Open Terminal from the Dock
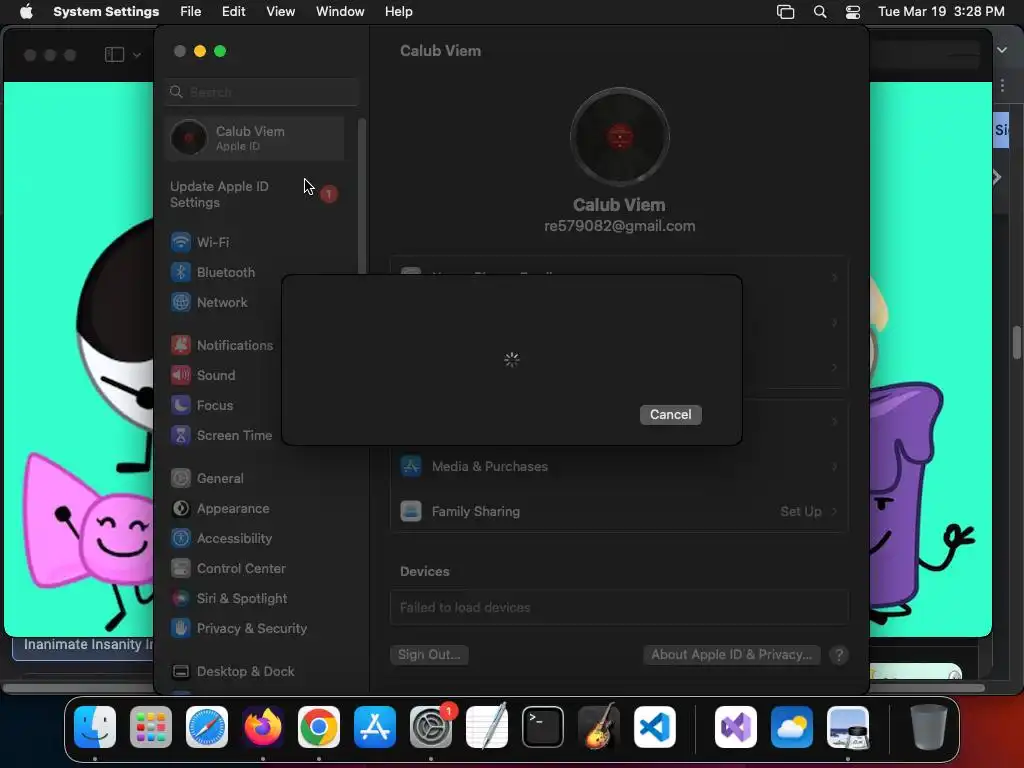1024x768 pixels. tap(543, 727)
